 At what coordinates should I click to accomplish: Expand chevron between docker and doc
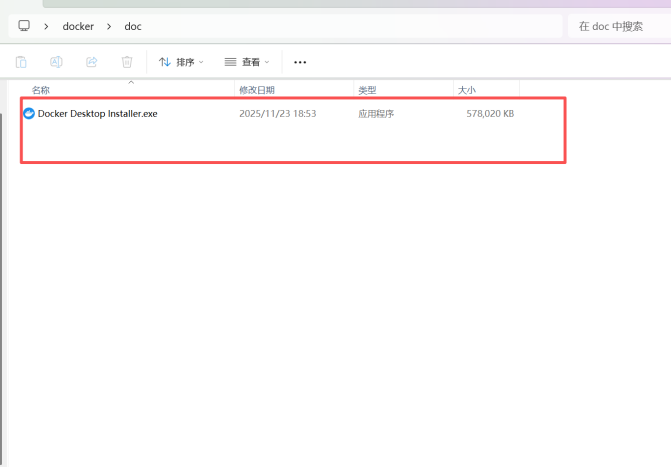[x=109, y=27]
